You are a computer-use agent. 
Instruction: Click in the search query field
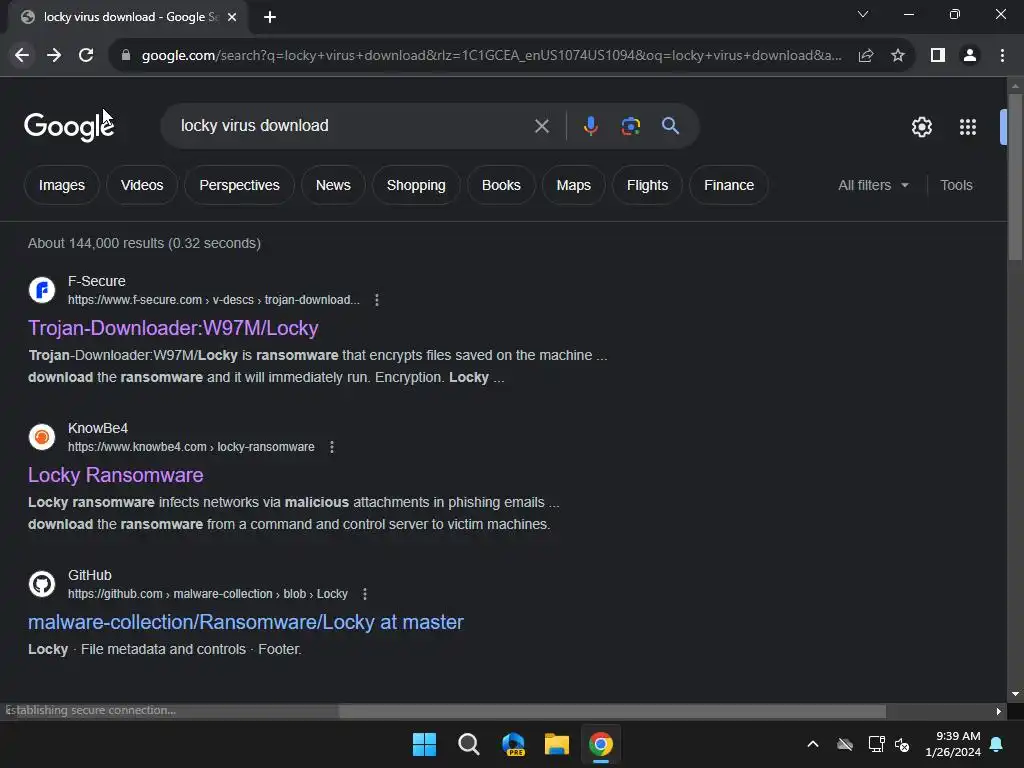tap(353, 126)
